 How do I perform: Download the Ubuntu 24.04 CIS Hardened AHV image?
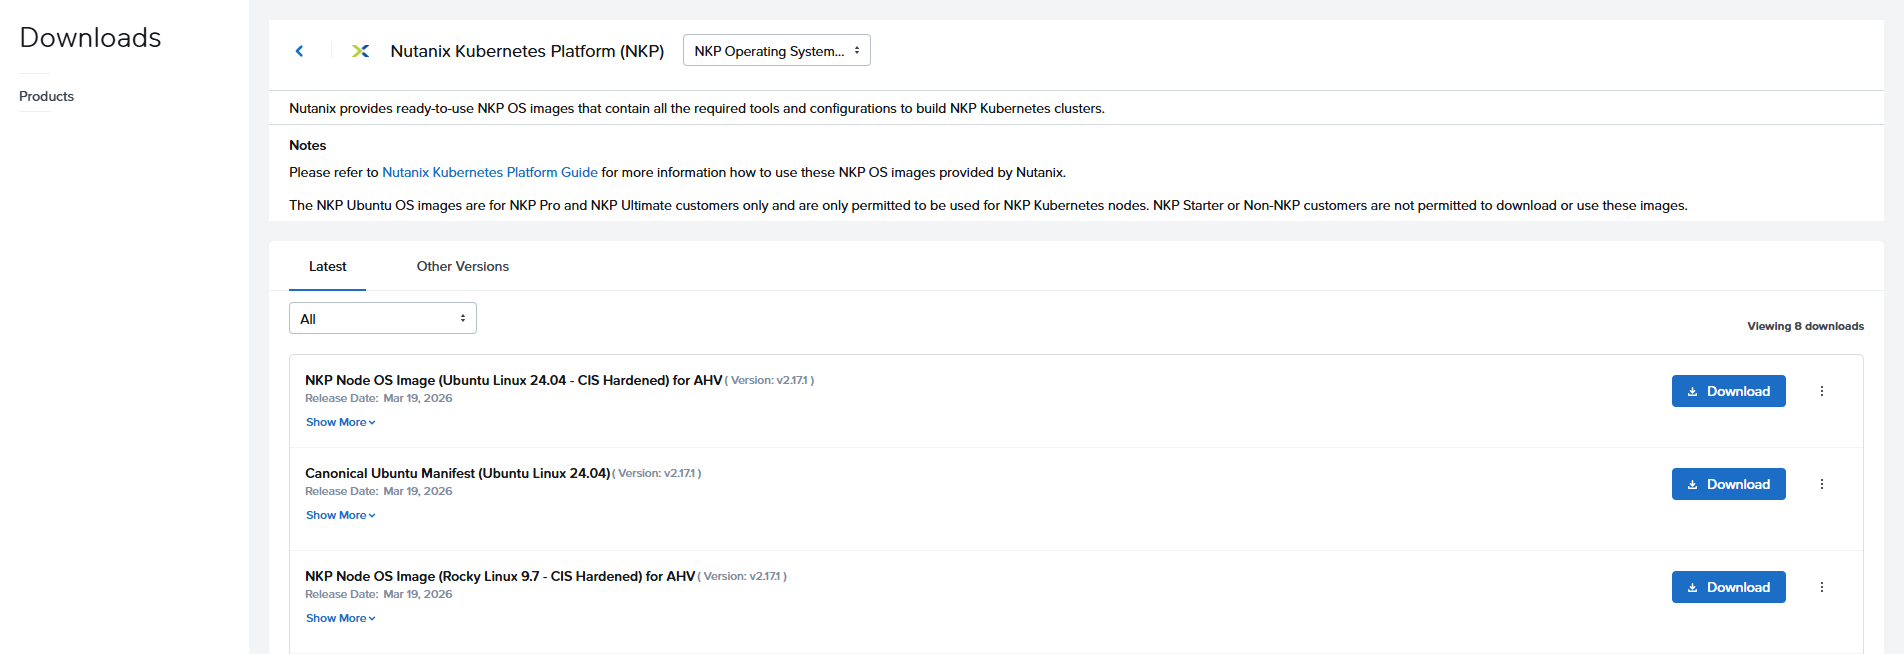pos(1729,391)
